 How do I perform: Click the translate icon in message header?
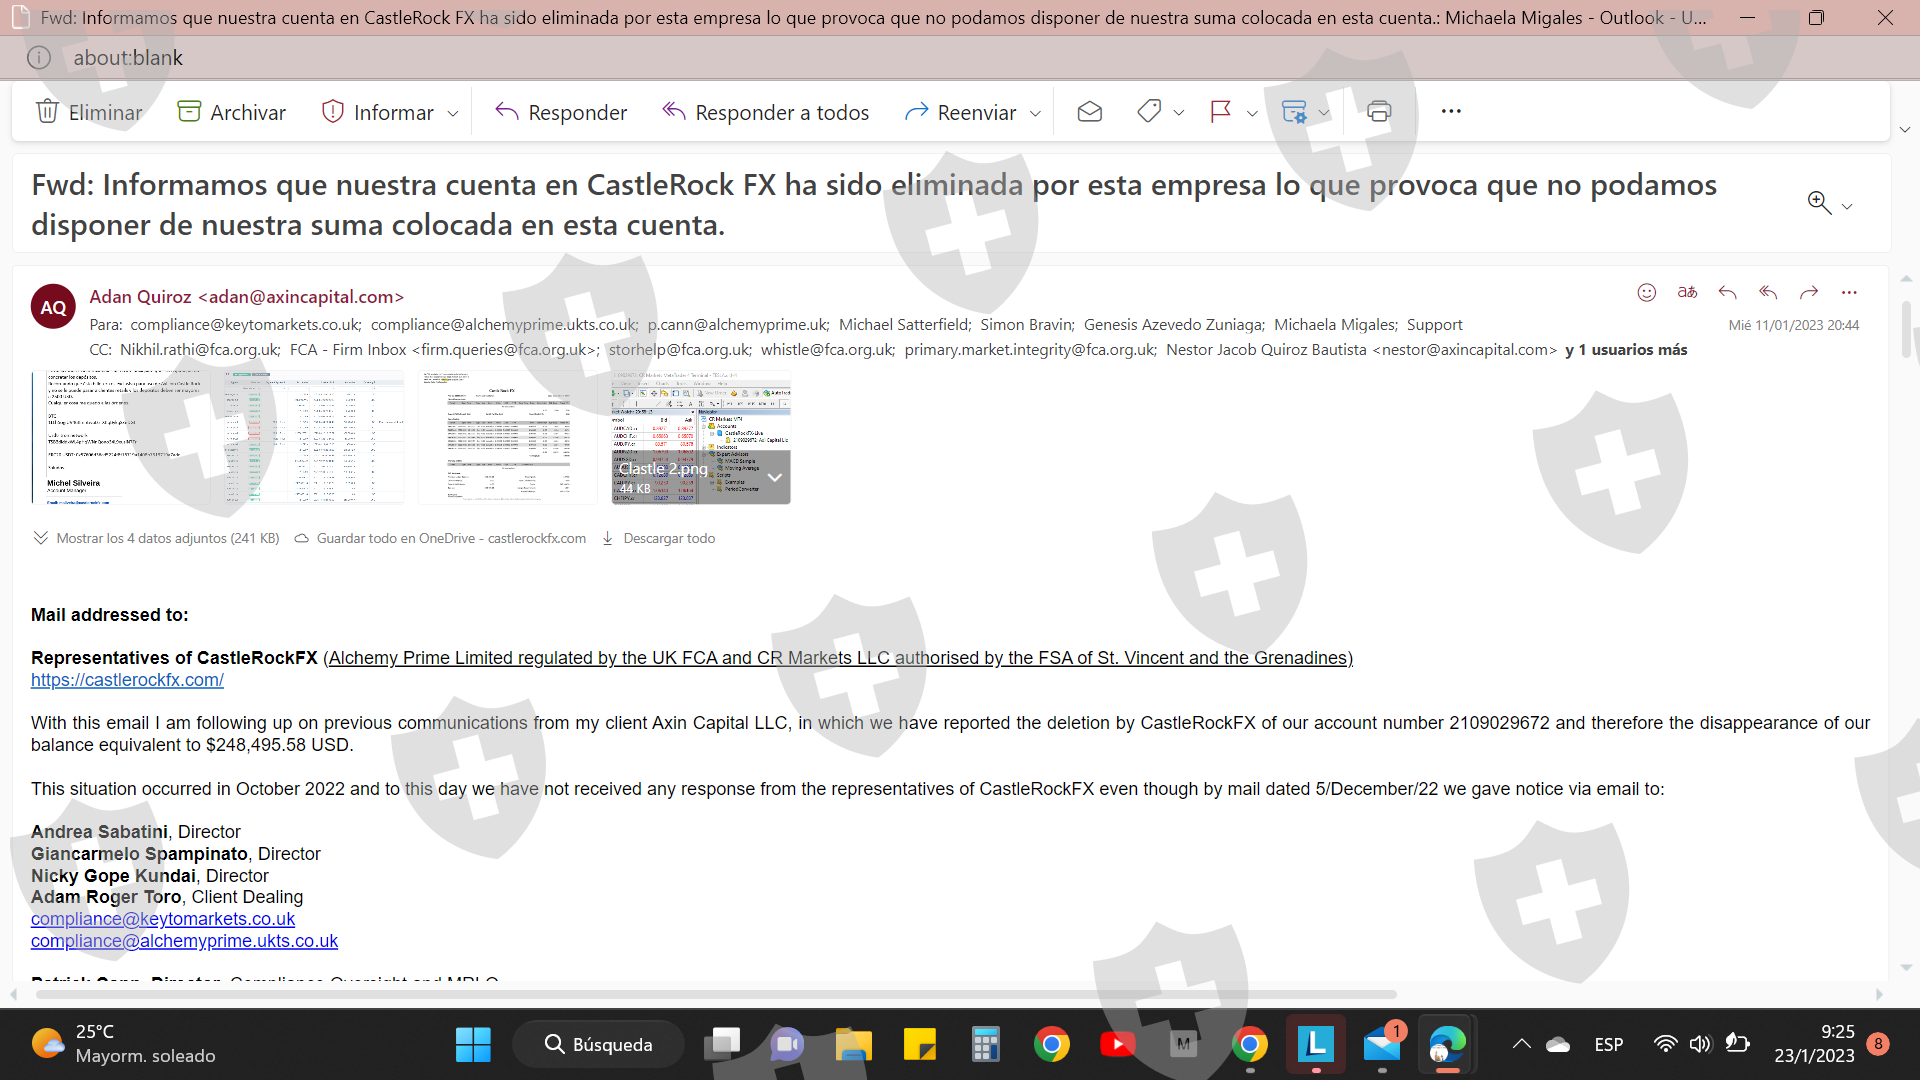[1687, 292]
